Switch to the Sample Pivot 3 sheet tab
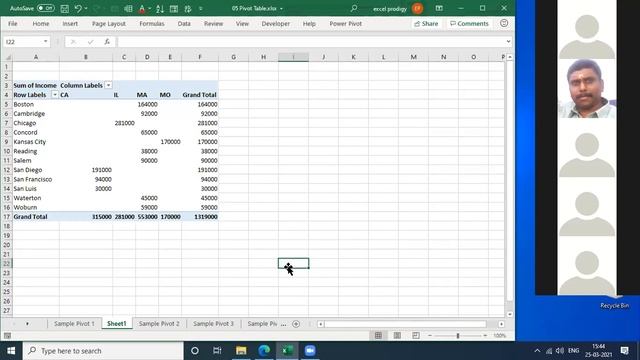Image resolution: width=640 pixels, height=360 pixels. pos(213,324)
